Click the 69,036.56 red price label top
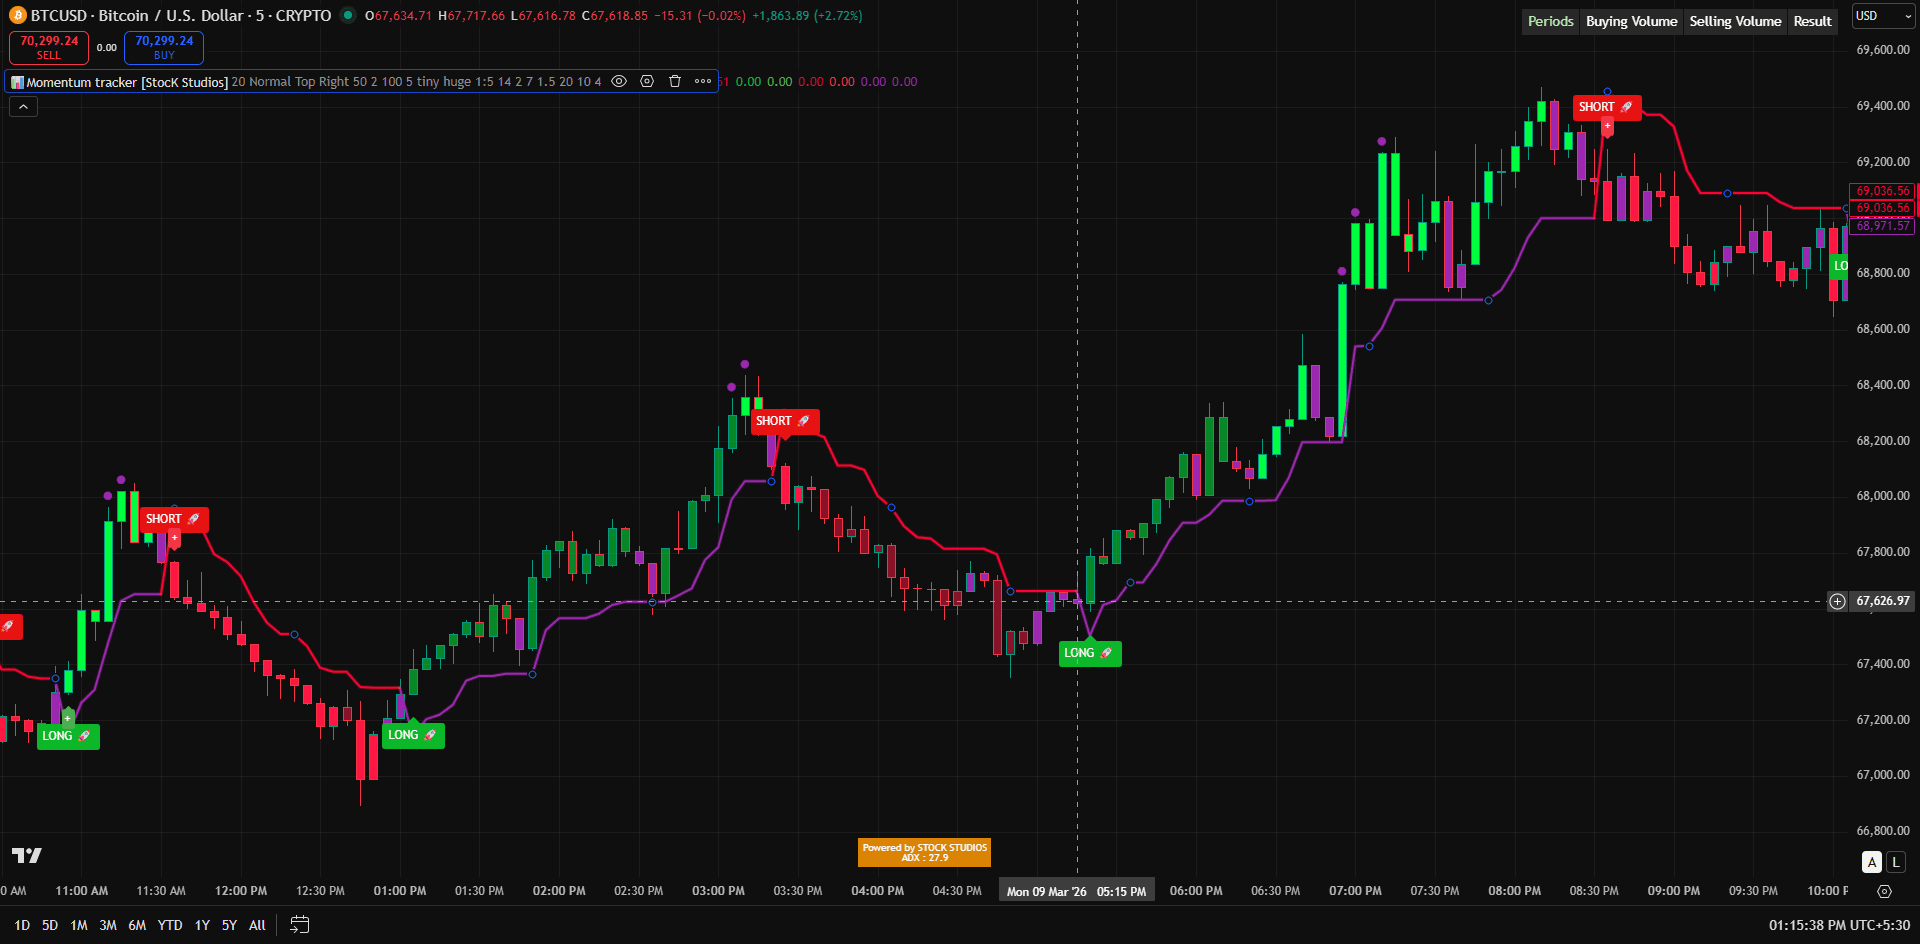The image size is (1920, 944). coord(1882,191)
